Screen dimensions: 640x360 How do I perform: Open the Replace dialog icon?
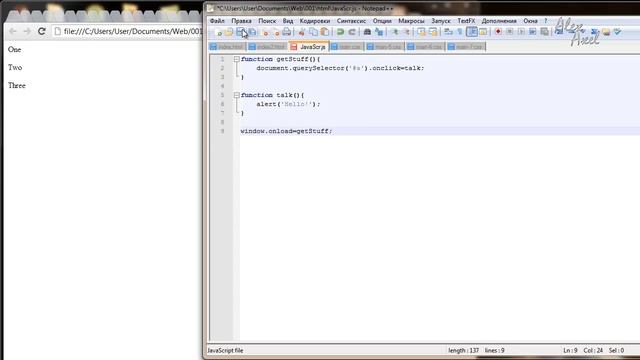[x=379, y=32]
